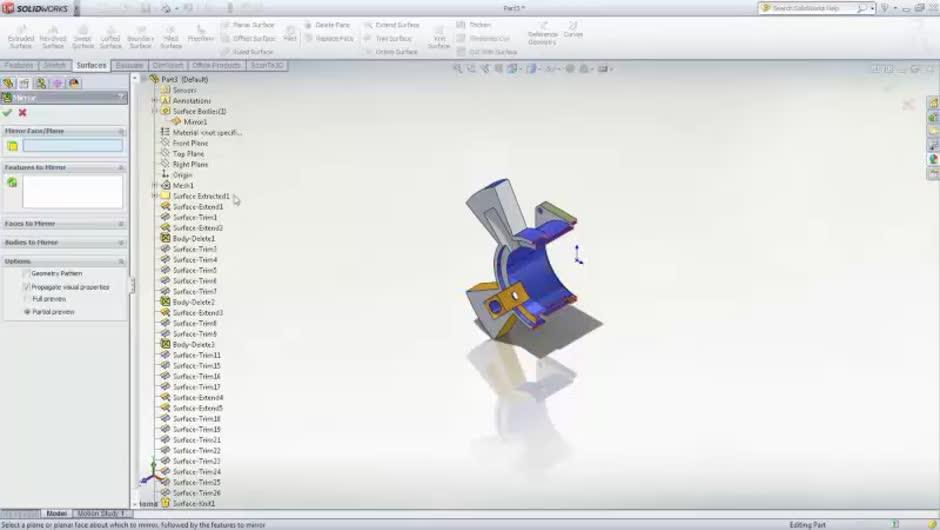
Task: Click the Body-Delete1 feature icon
Action: pyautogui.click(x=165, y=239)
